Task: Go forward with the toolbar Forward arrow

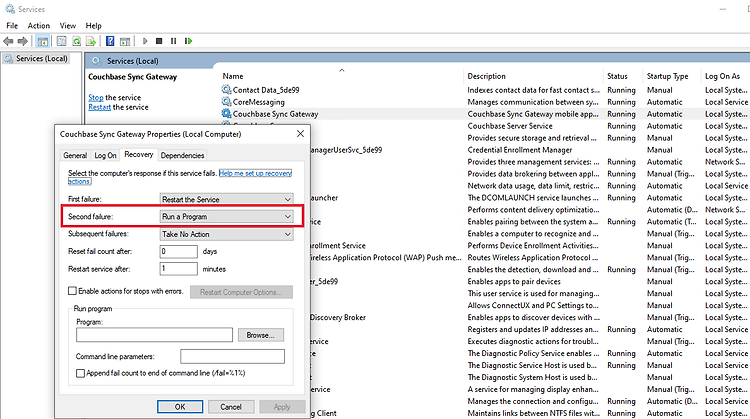Action: [22, 41]
